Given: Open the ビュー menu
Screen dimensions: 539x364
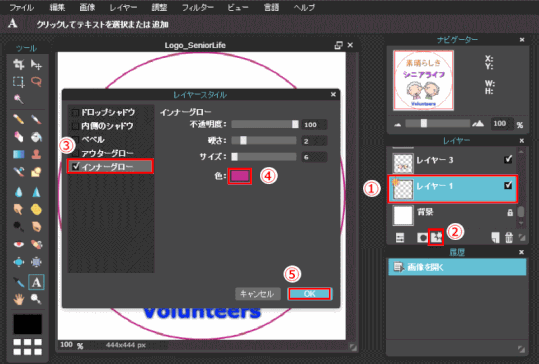Looking at the screenshot, I should pyautogui.click(x=238, y=8).
